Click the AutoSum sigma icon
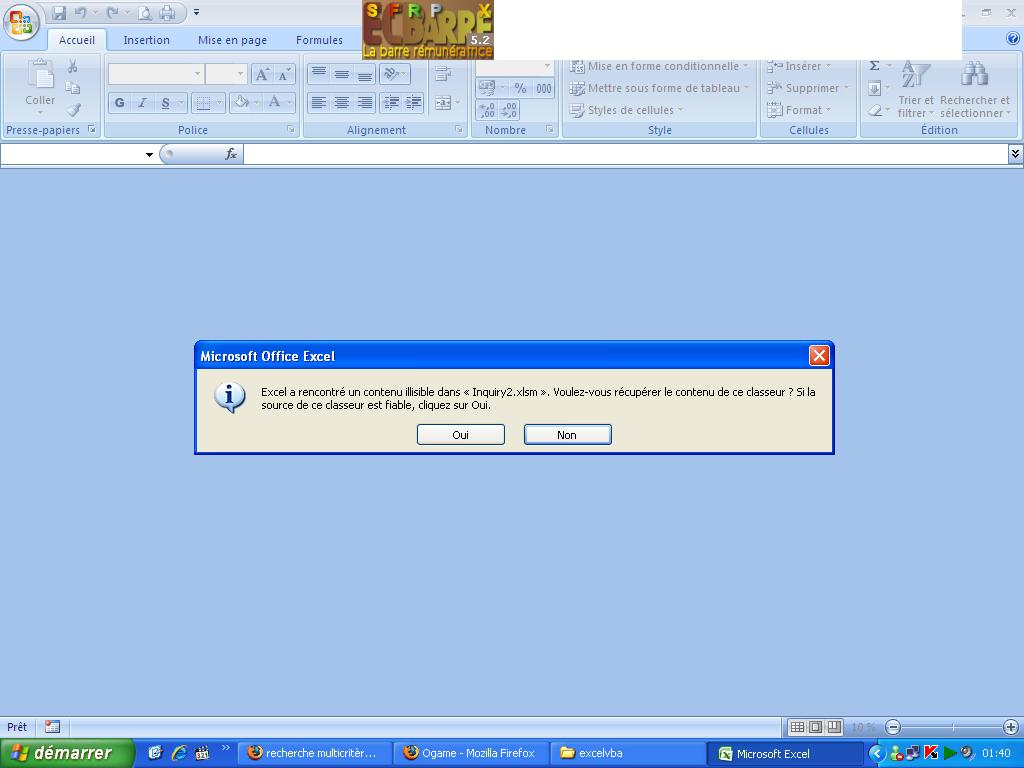 point(874,66)
